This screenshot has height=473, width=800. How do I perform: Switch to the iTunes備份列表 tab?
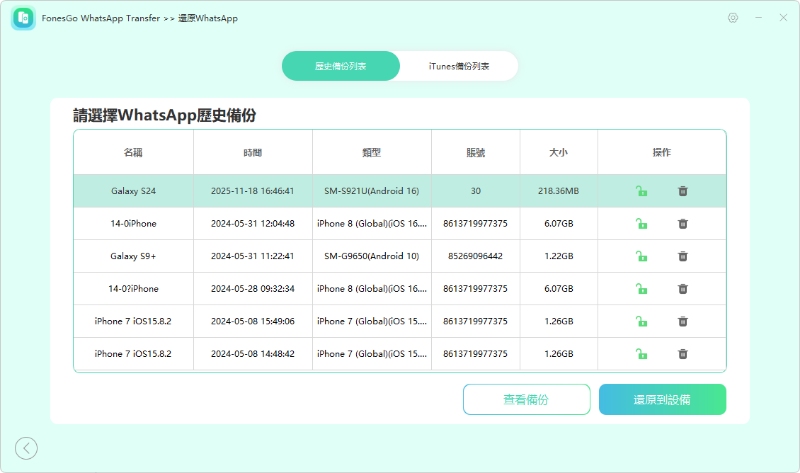tap(459, 66)
